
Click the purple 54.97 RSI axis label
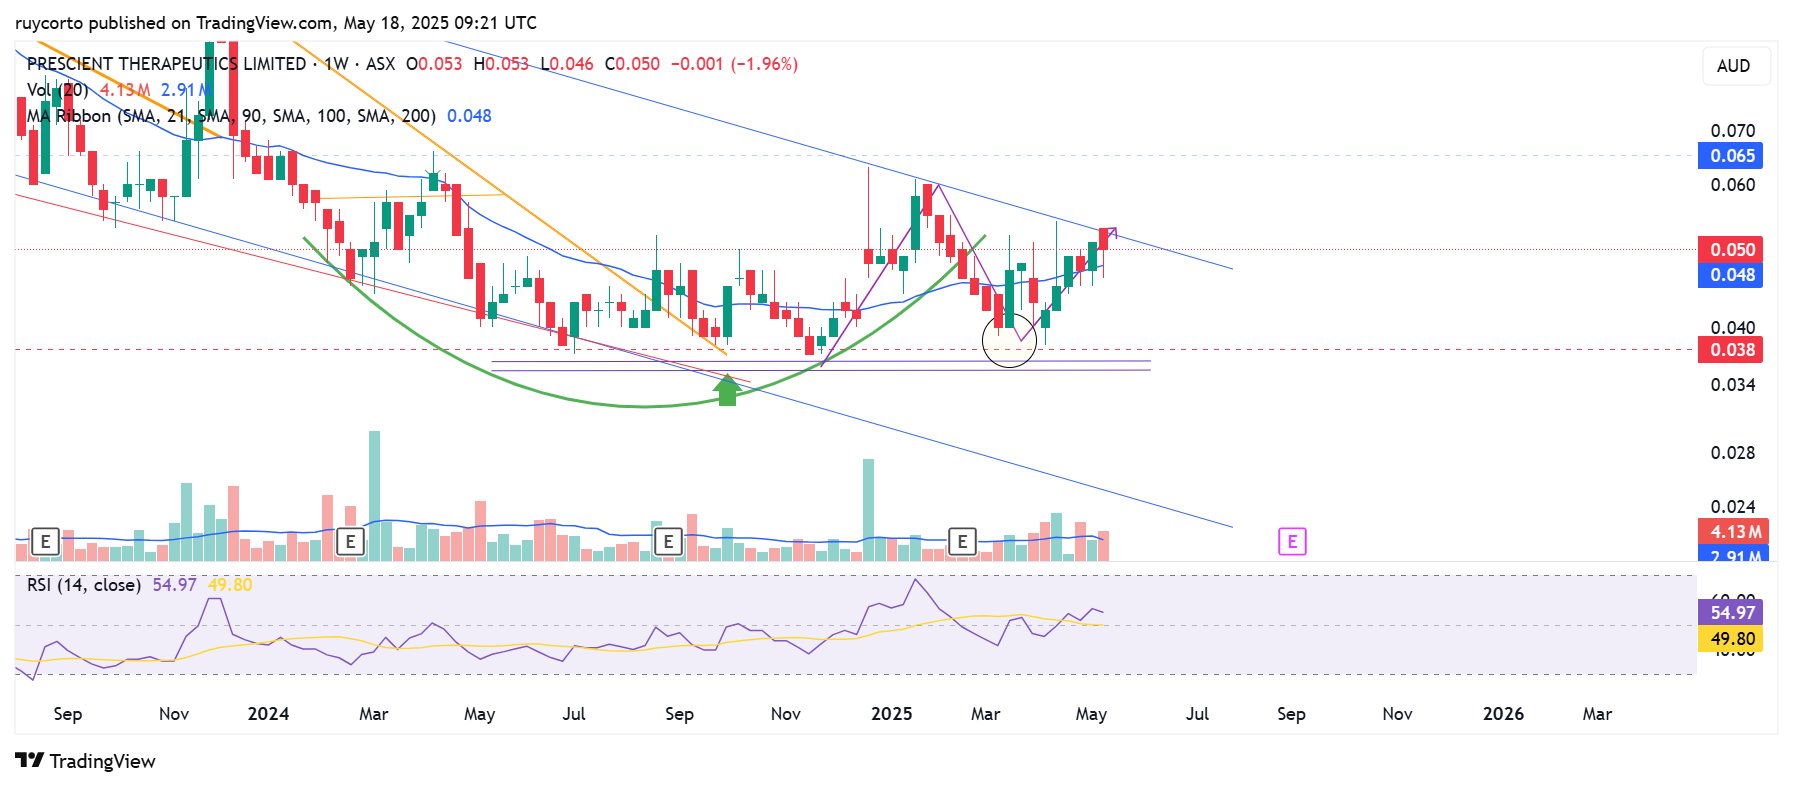(x=1731, y=612)
